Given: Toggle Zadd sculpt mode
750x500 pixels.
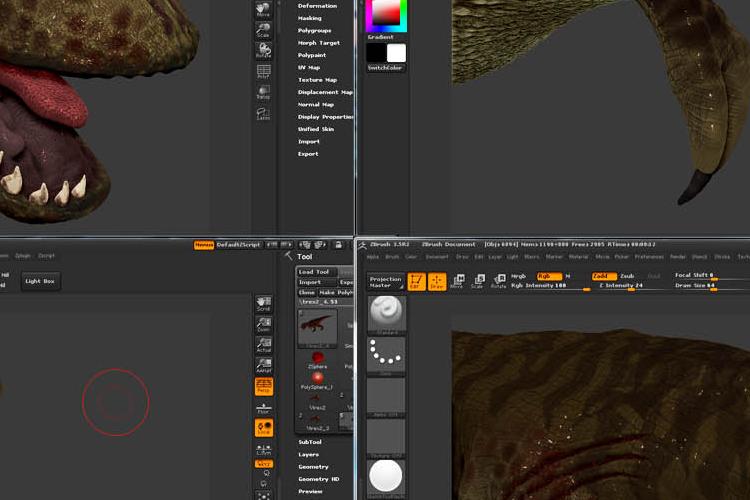Looking at the screenshot, I should 603,276.
